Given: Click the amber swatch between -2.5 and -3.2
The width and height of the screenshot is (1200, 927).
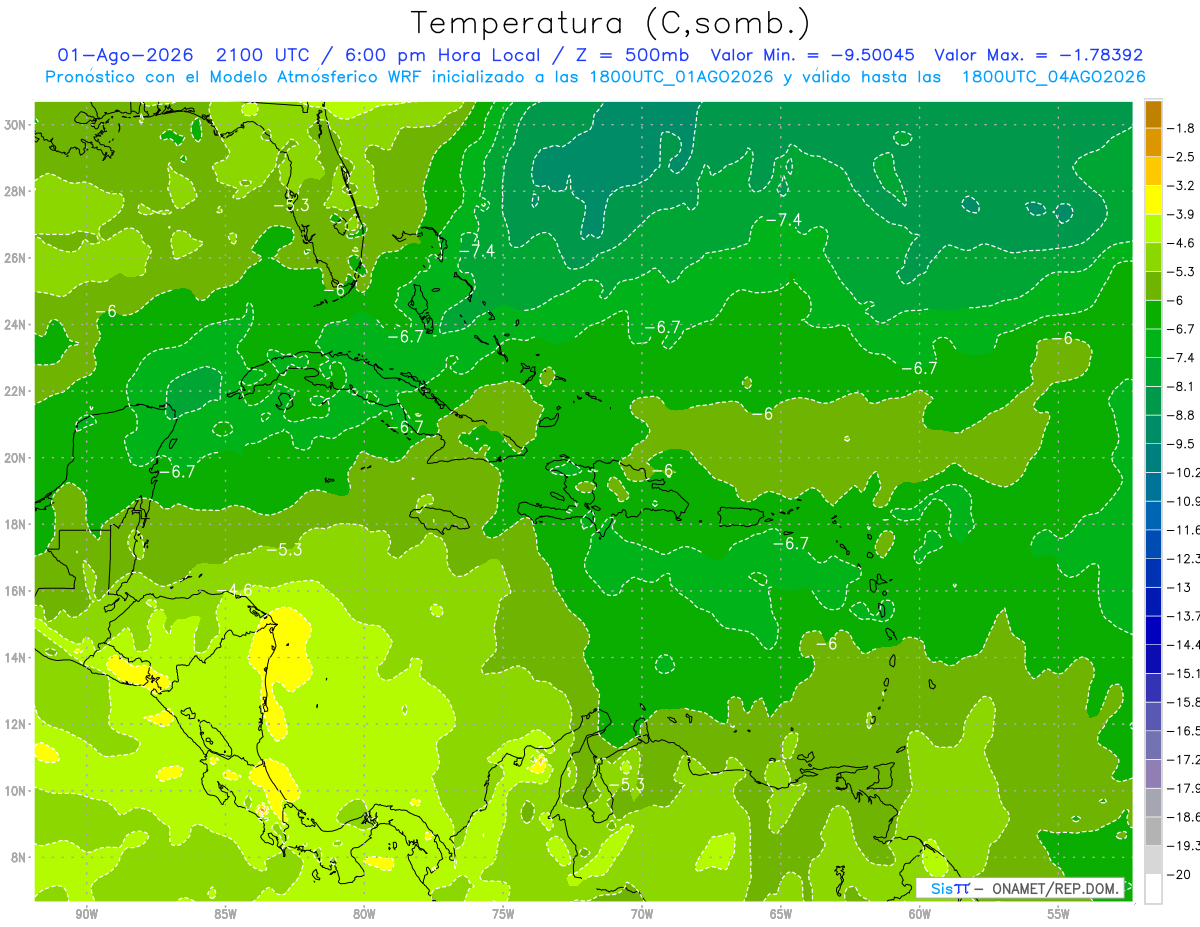Looking at the screenshot, I should pyautogui.click(x=1153, y=171).
